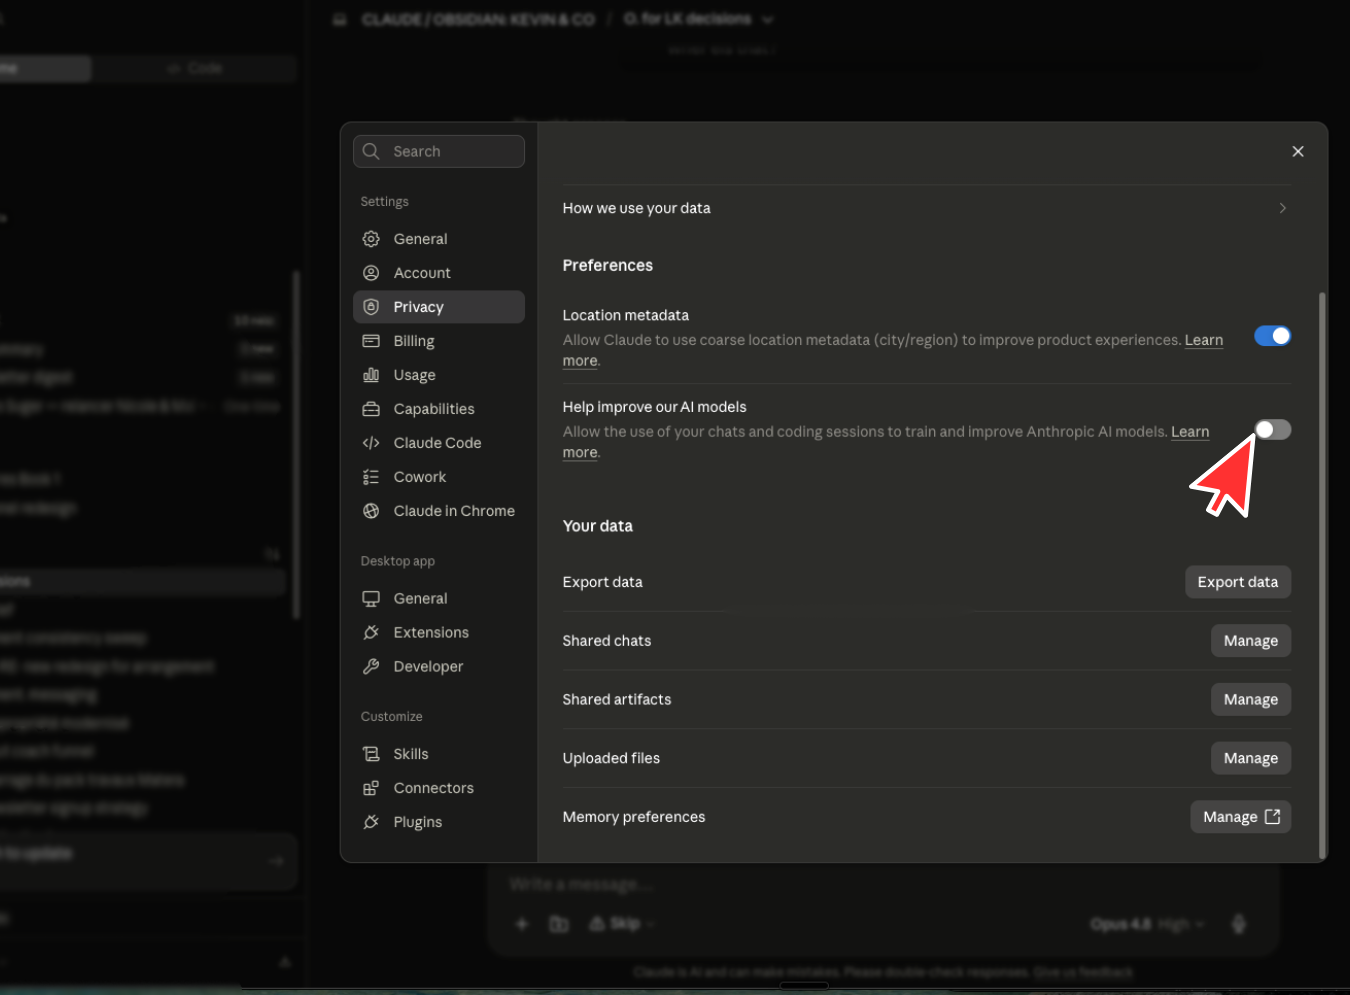The image size is (1350, 995).
Task: Select the Privacy settings section
Action: pyautogui.click(x=438, y=307)
